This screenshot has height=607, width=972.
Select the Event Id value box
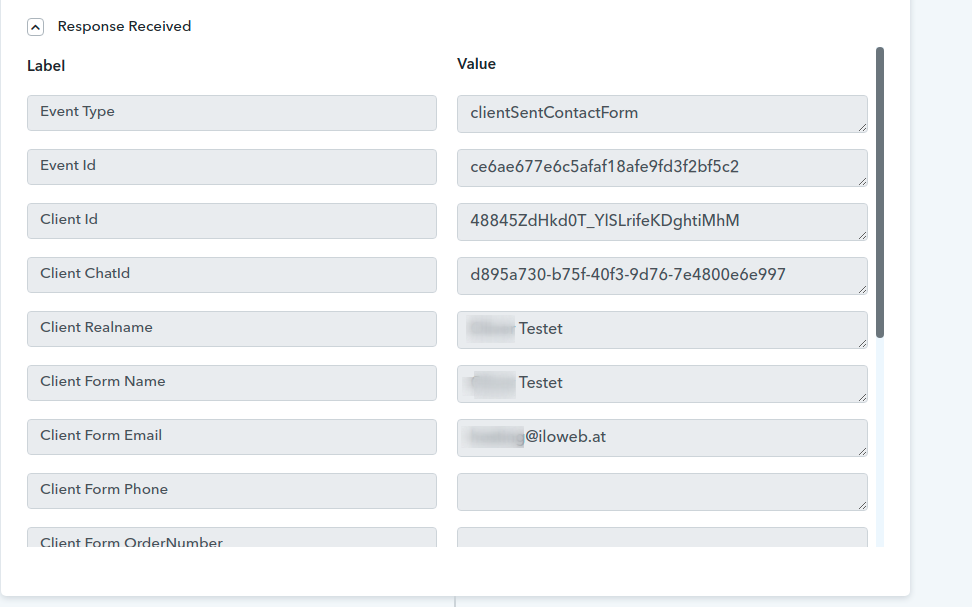pos(662,167)
